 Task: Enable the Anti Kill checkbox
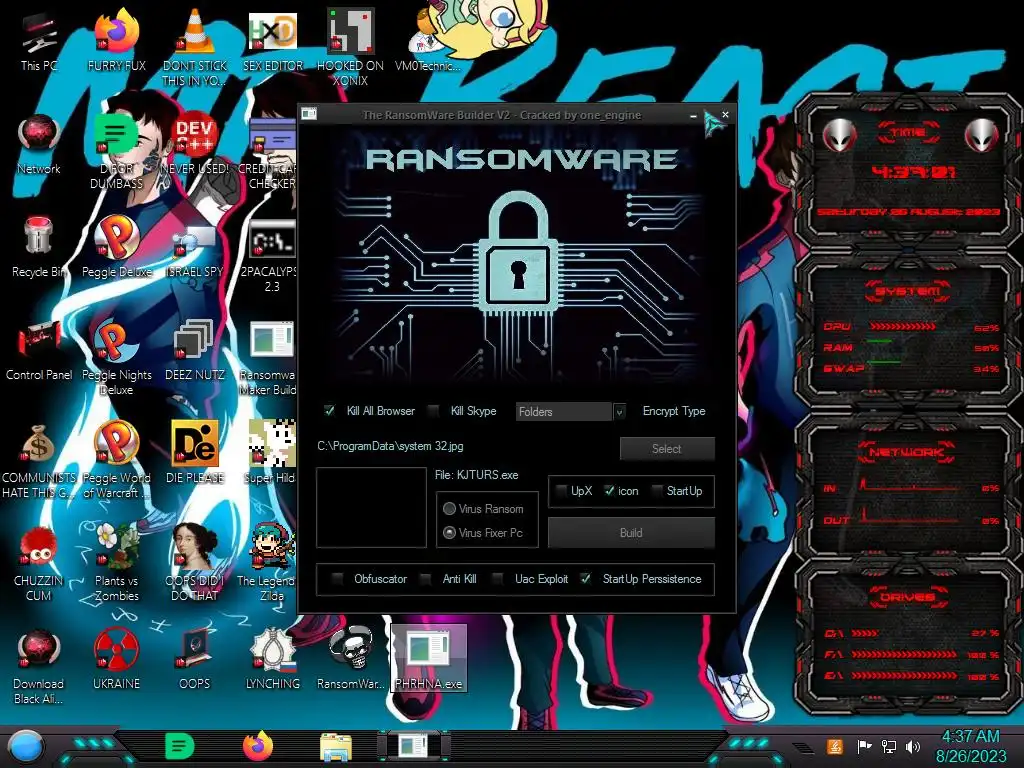tap(426, 579)
